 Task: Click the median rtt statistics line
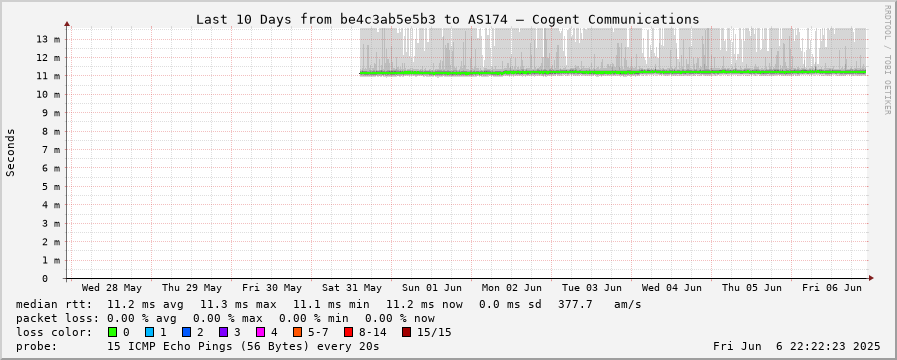[328, 304]
